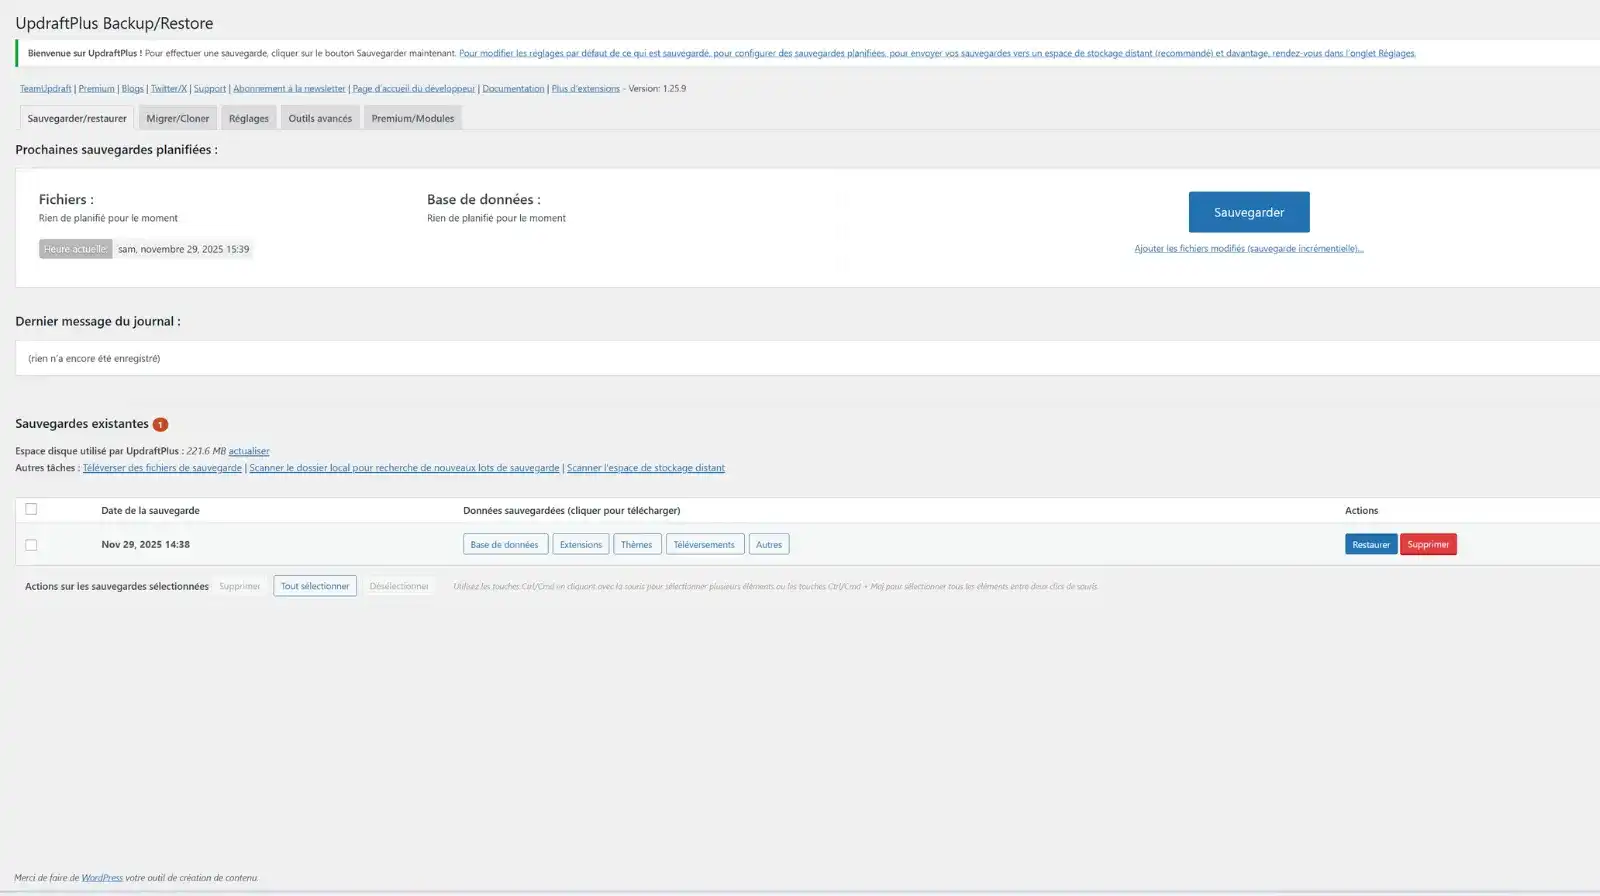Click the Thèmes backup data button
The width and height of the screenshot is (1600, 896).
636,545
